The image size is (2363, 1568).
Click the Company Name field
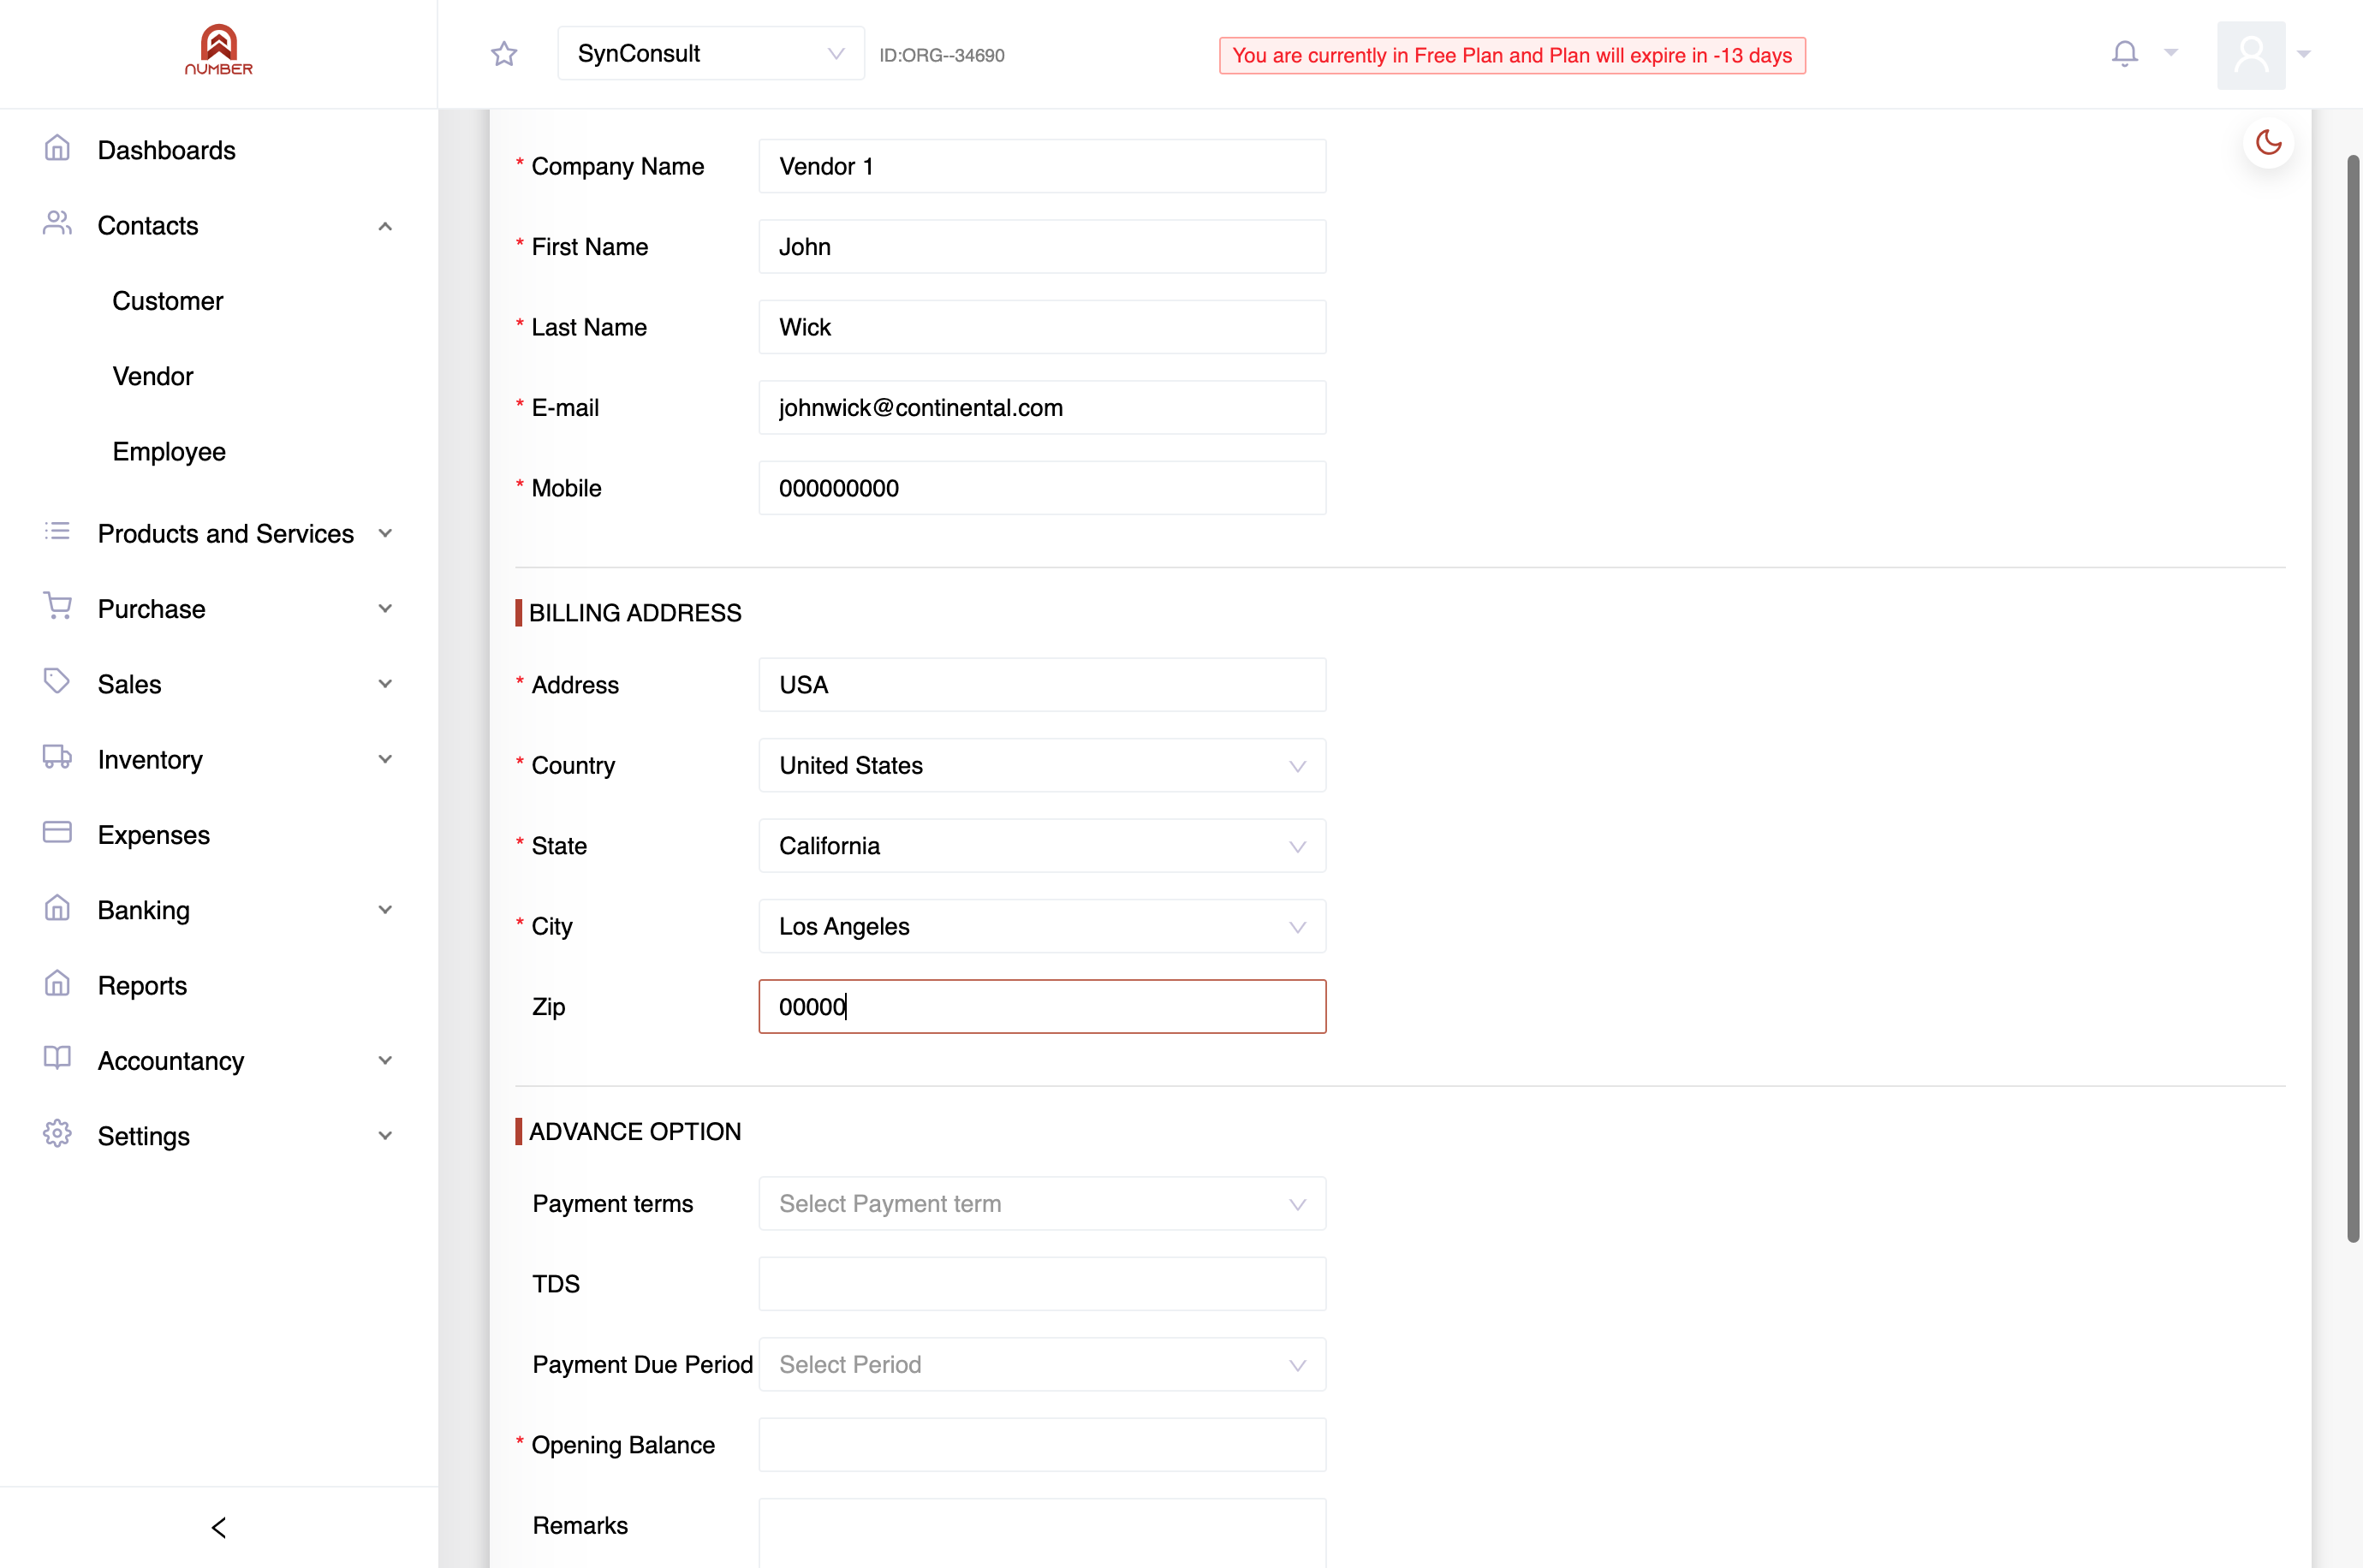tap(1042, 167)
